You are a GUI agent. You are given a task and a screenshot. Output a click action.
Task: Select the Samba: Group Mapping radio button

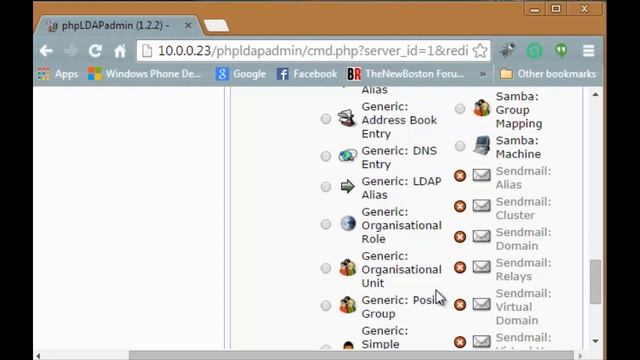click(460, 109)
